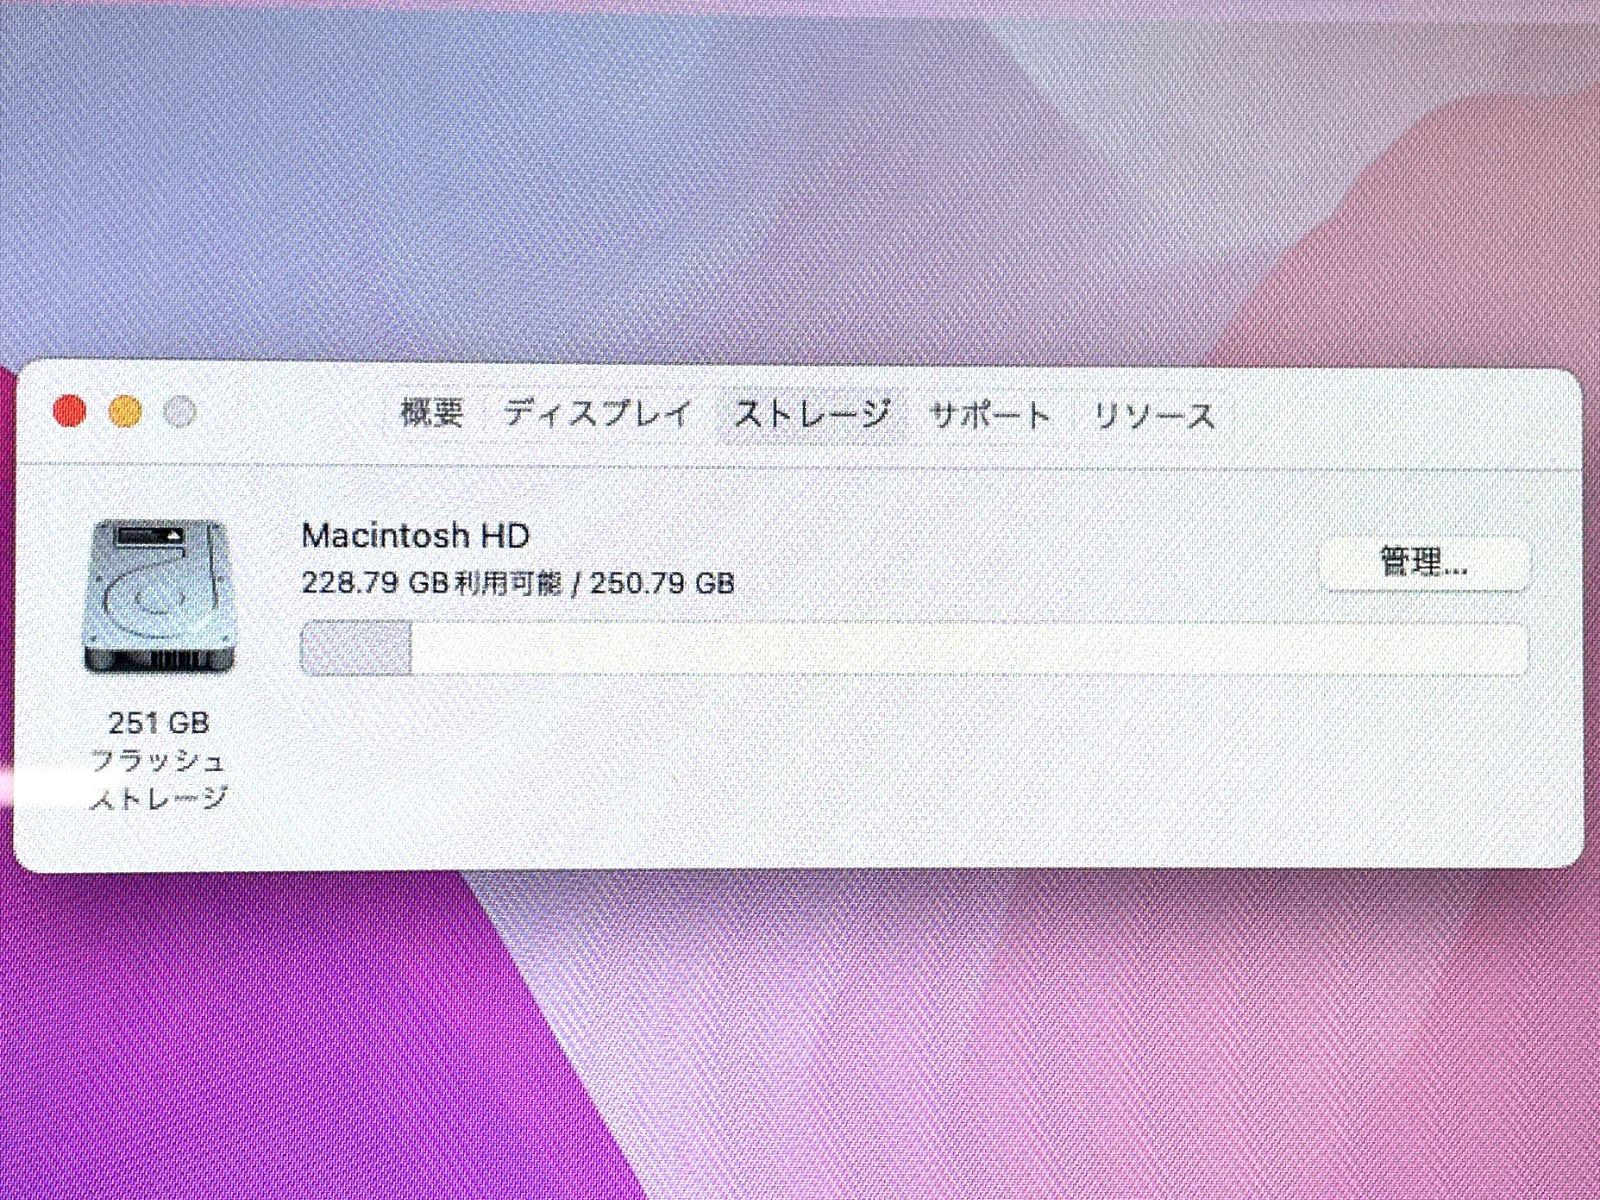The width and height of the screenshot is (1600, 1200).
Task: Click the 管理... button
Action: click(x=1425, y=564)
